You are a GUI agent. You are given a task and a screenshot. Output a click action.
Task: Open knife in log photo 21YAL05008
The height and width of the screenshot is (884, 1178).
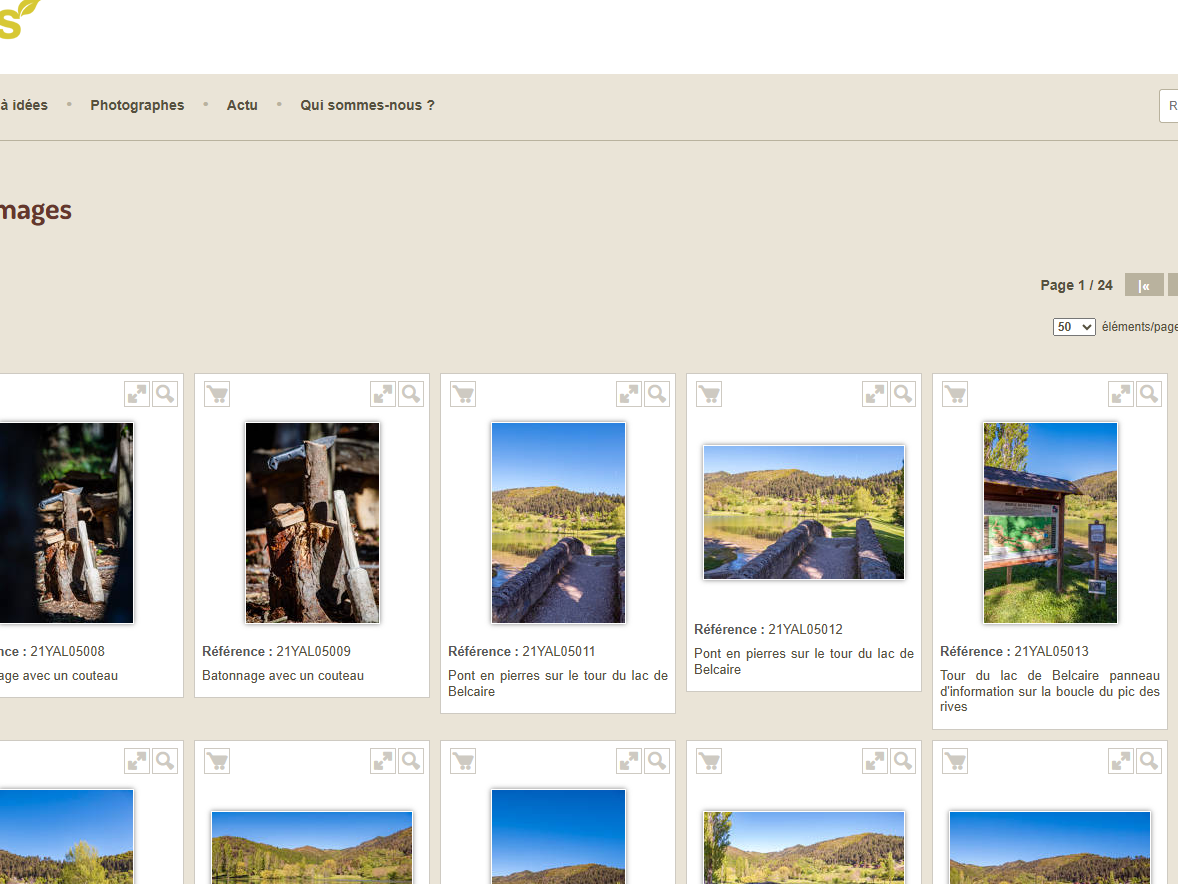click(x=66, y=523)
